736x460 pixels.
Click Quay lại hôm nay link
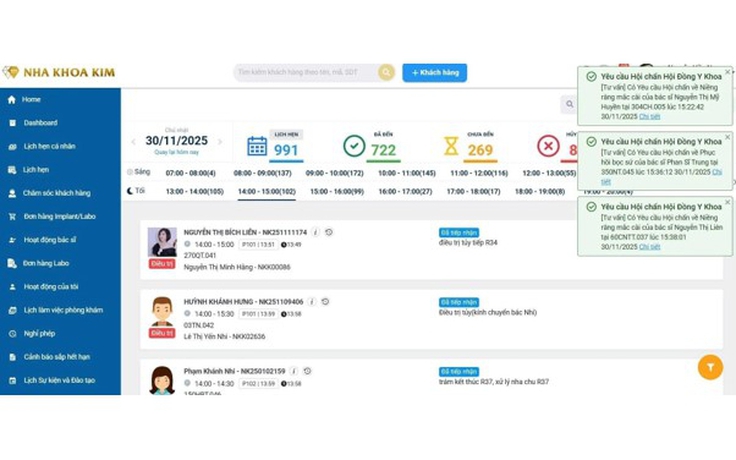click(176, 152)
